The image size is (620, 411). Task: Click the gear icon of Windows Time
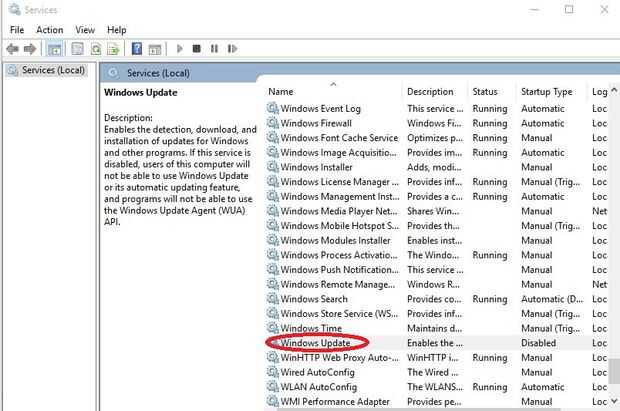click(x=272, y=327)
